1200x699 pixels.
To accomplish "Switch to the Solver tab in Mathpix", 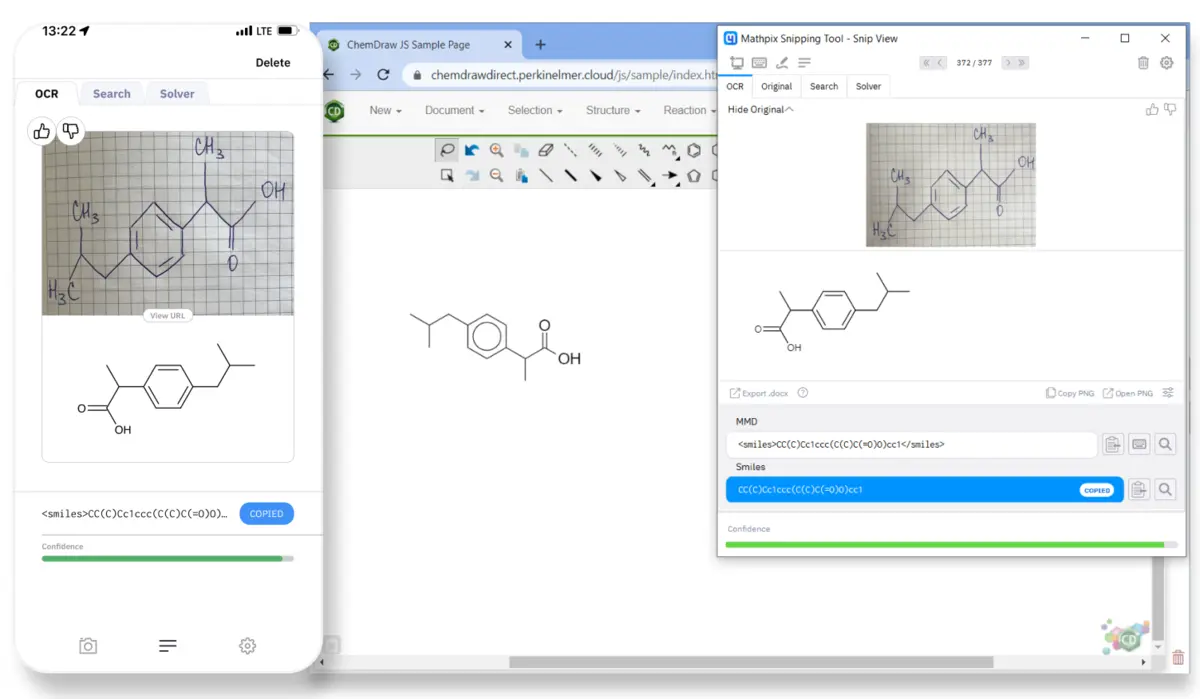I will pyautogui.click(x=868, y=86).
